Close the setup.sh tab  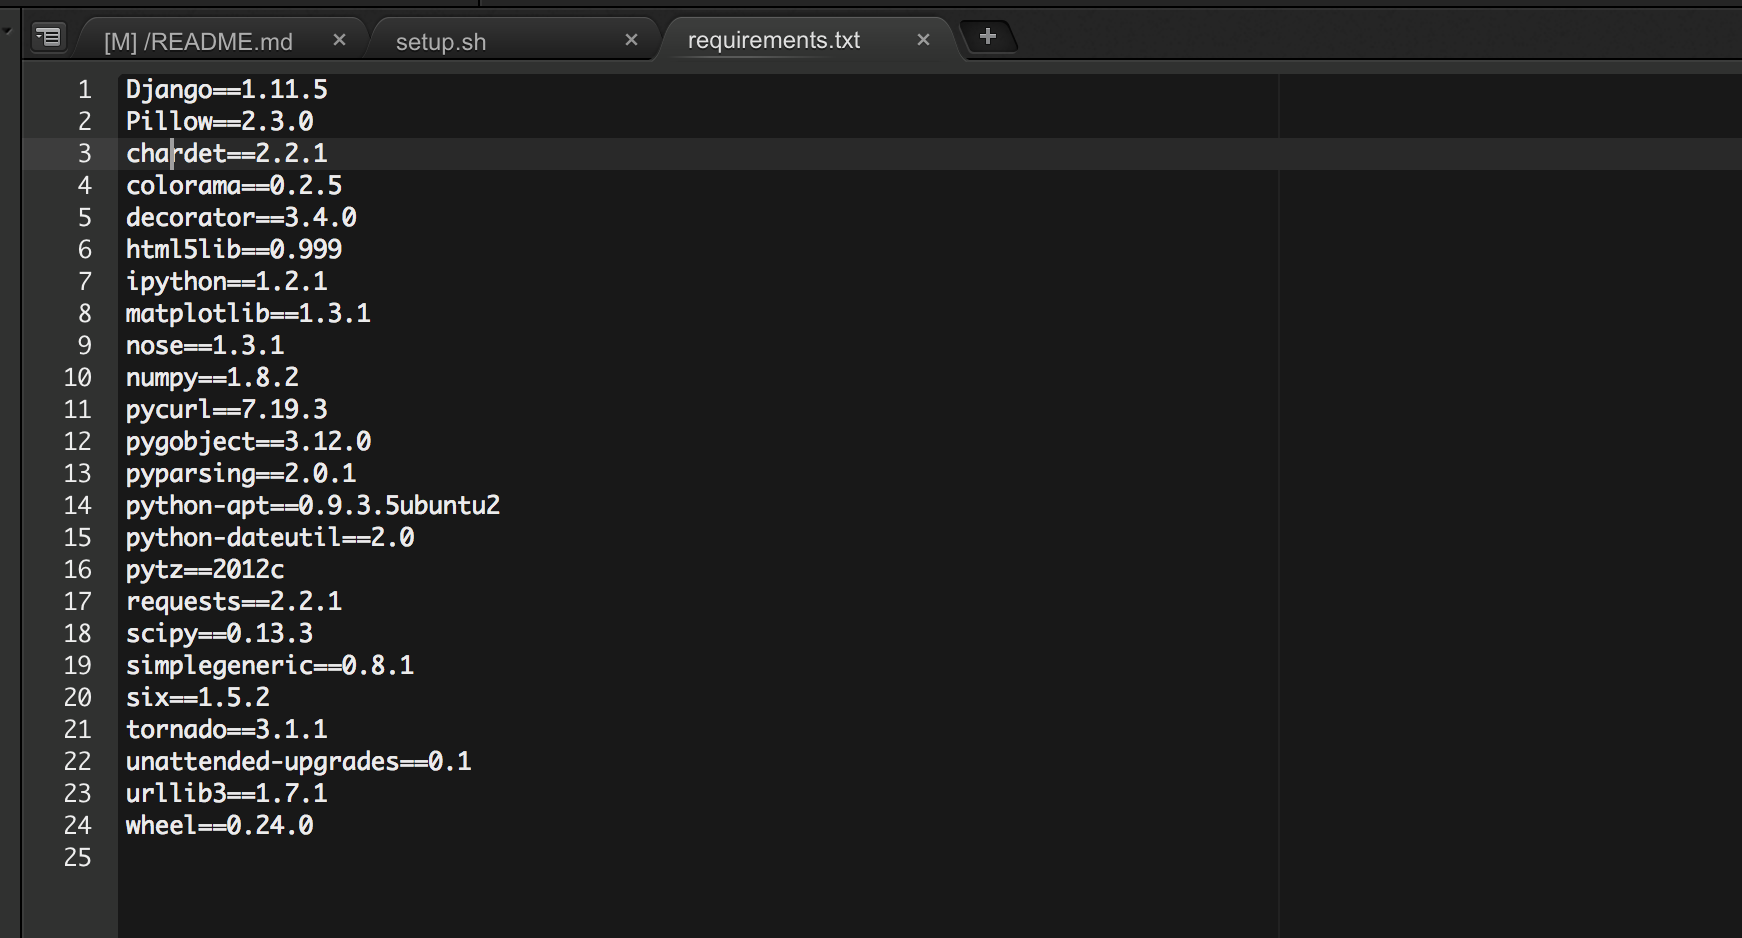(631, 40)
